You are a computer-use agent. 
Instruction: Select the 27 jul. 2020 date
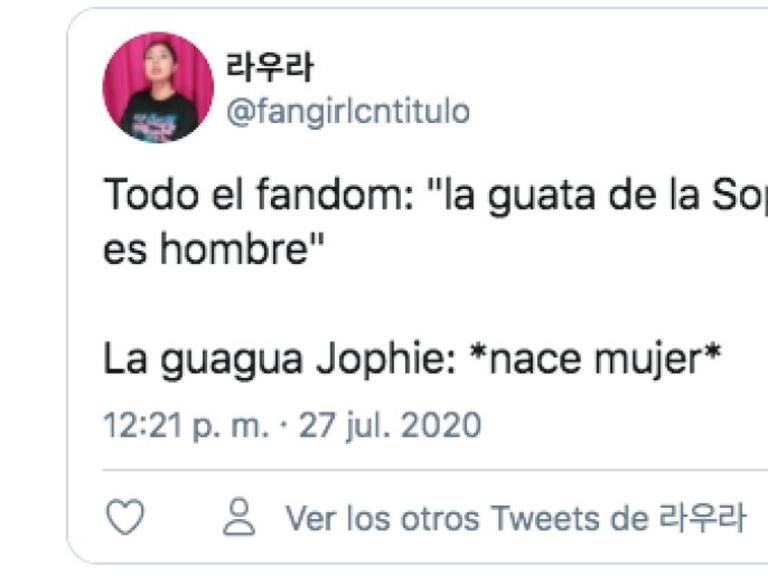390,425
